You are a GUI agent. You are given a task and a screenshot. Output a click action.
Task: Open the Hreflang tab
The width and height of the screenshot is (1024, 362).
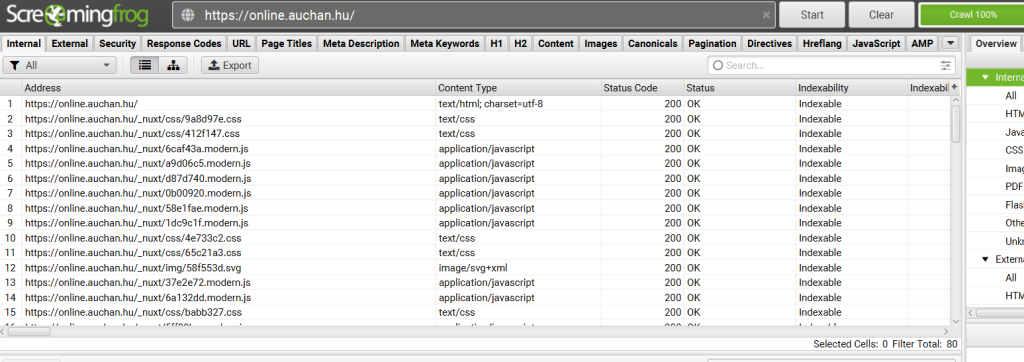tap(822, 44)
